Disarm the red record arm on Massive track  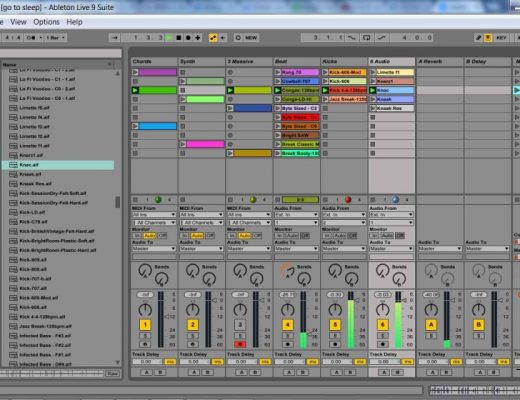240,344
